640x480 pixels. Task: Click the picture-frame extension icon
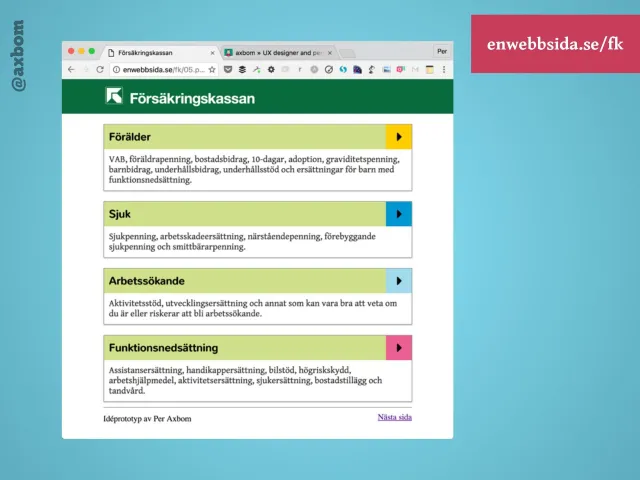386,69
